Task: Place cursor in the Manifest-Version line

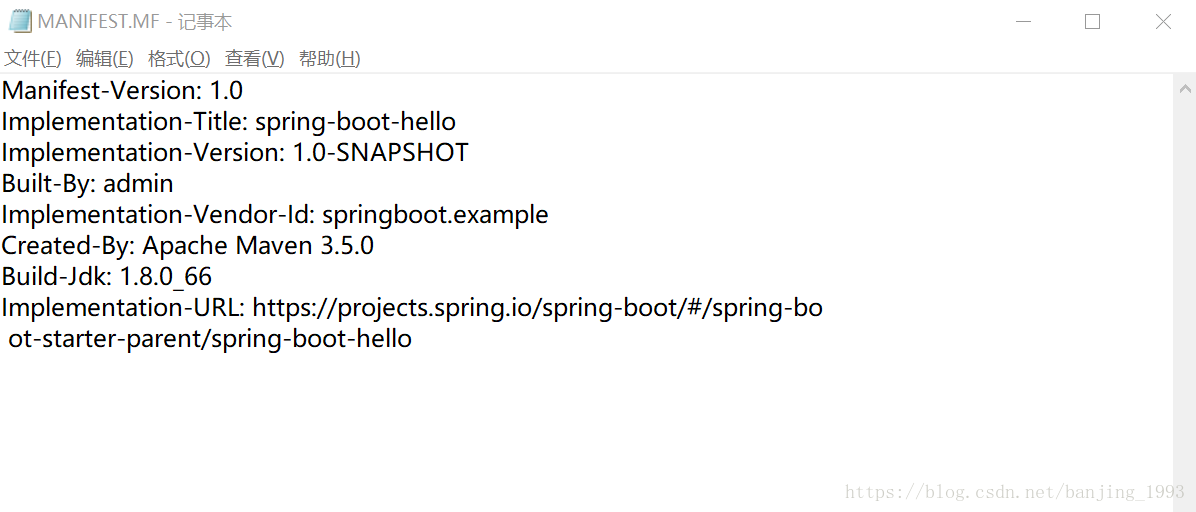Action: (122, 91)
